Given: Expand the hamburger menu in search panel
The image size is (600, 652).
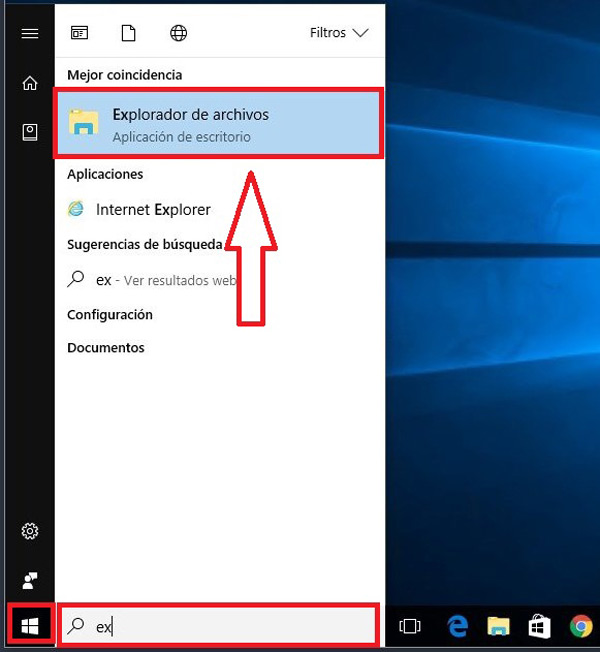Looking at the screenshot, I should pyautogui.click(x=29, y=33).
